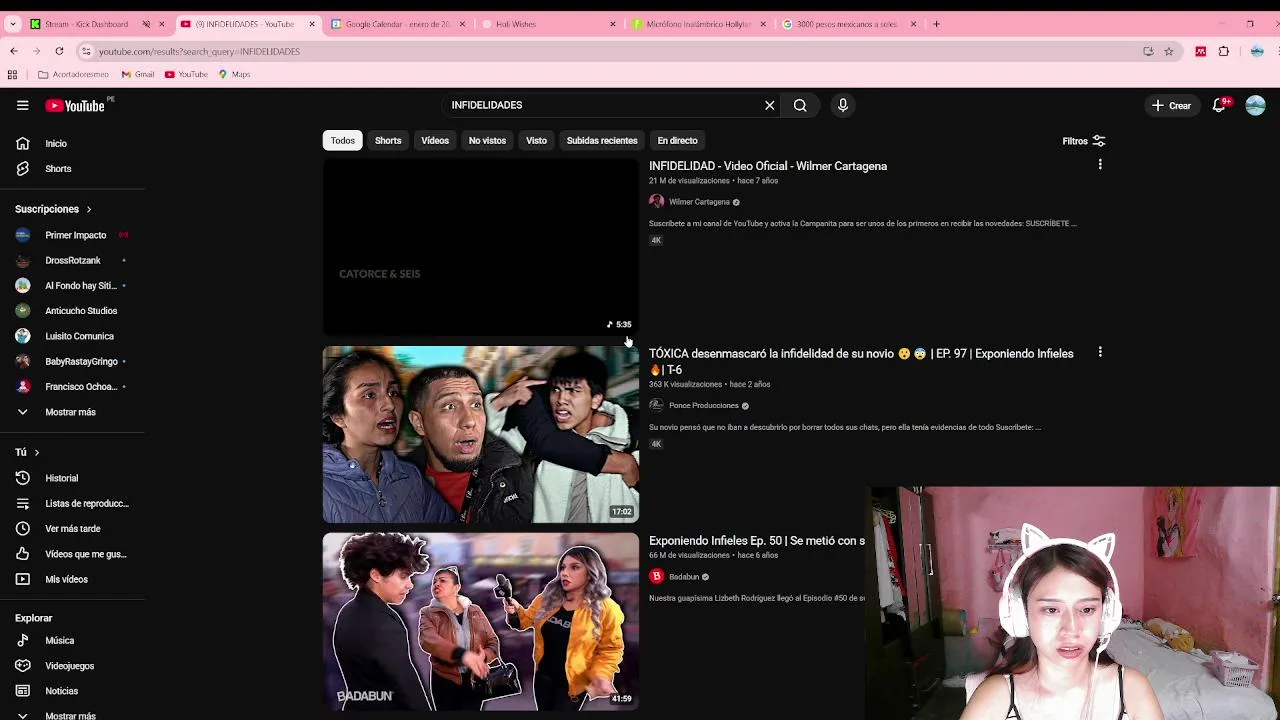The height and width of the screenshot is (720, 1280).
Task: Open the account avatar menu
Action: [x=1256, y=105]
